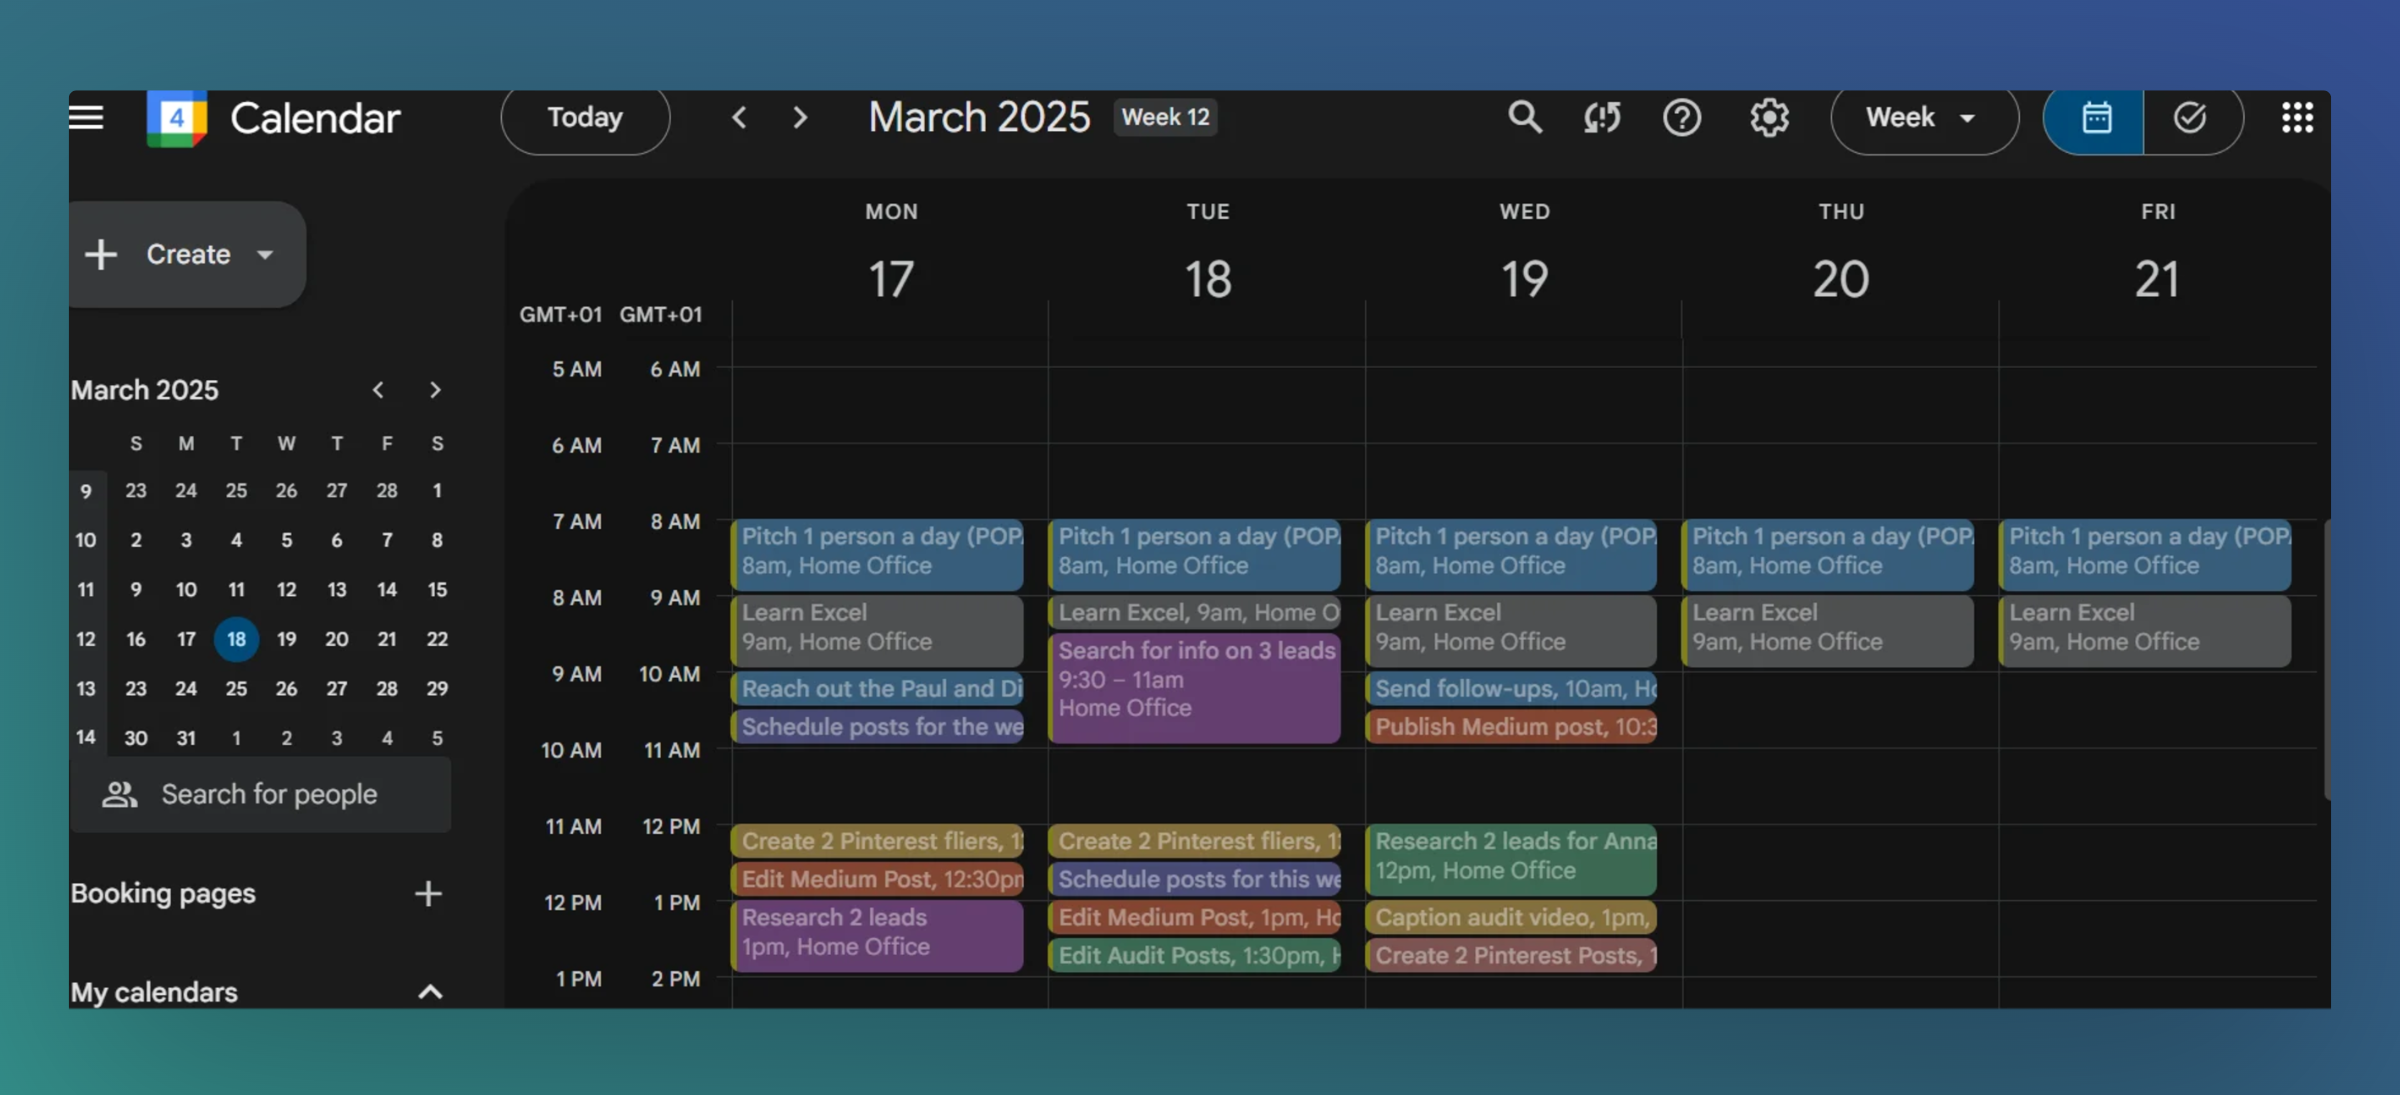Open the help question mark icon
The image size is (2400, 1095).
click(1682, 118)
